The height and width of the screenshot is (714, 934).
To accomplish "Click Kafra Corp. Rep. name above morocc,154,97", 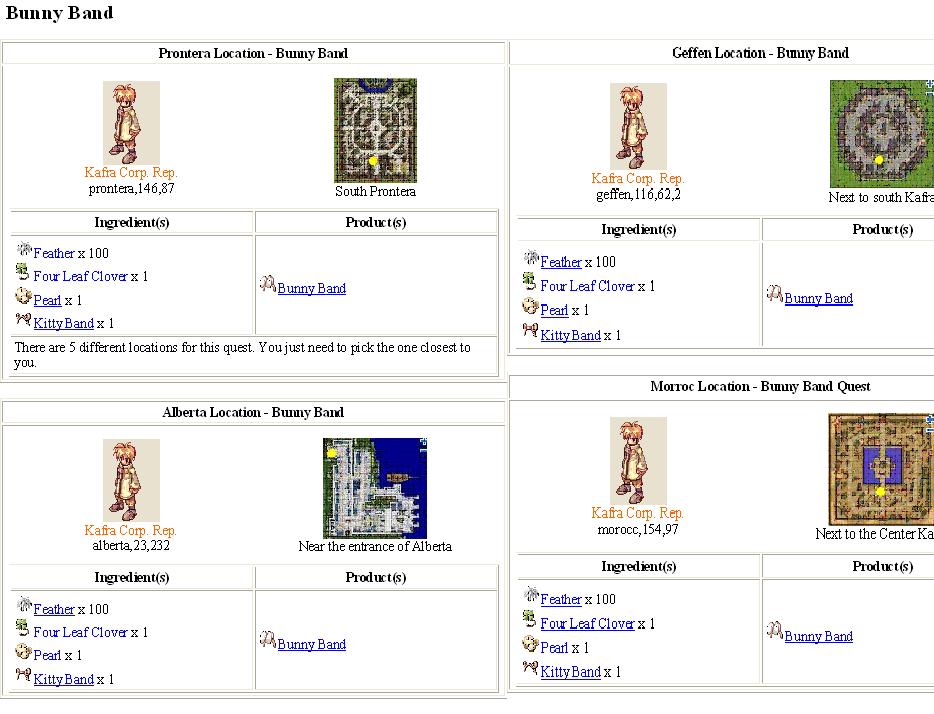I will pyautogui.click(x=637, y=513).
